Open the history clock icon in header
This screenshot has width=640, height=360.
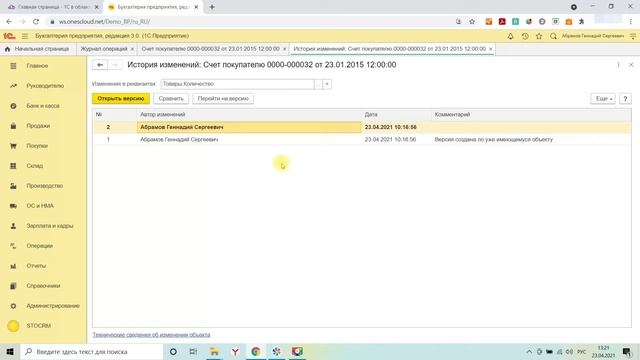pyautogui.click(x=525, y=36)
